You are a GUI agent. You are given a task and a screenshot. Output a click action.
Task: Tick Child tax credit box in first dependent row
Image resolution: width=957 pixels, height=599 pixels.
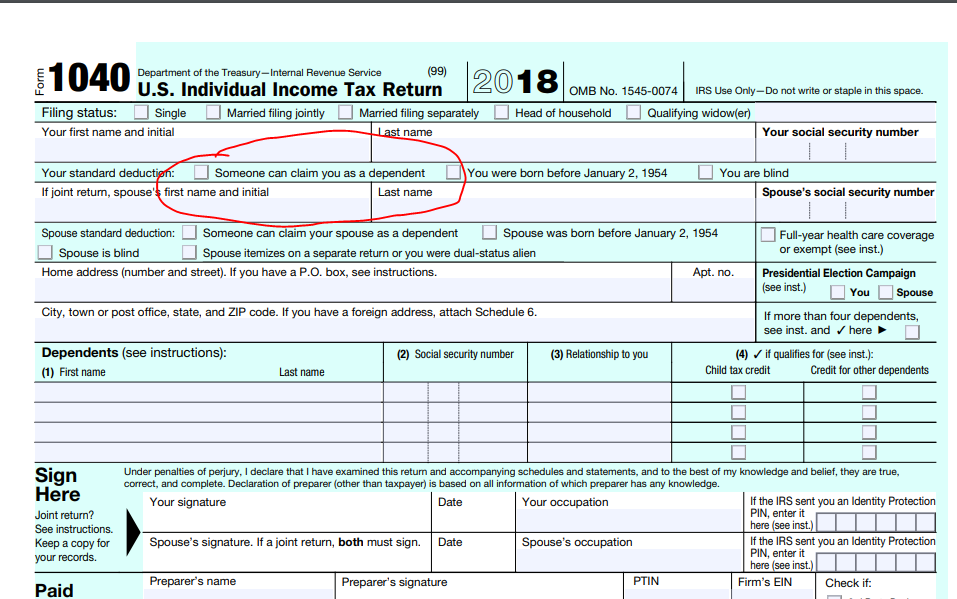[739, 392]
